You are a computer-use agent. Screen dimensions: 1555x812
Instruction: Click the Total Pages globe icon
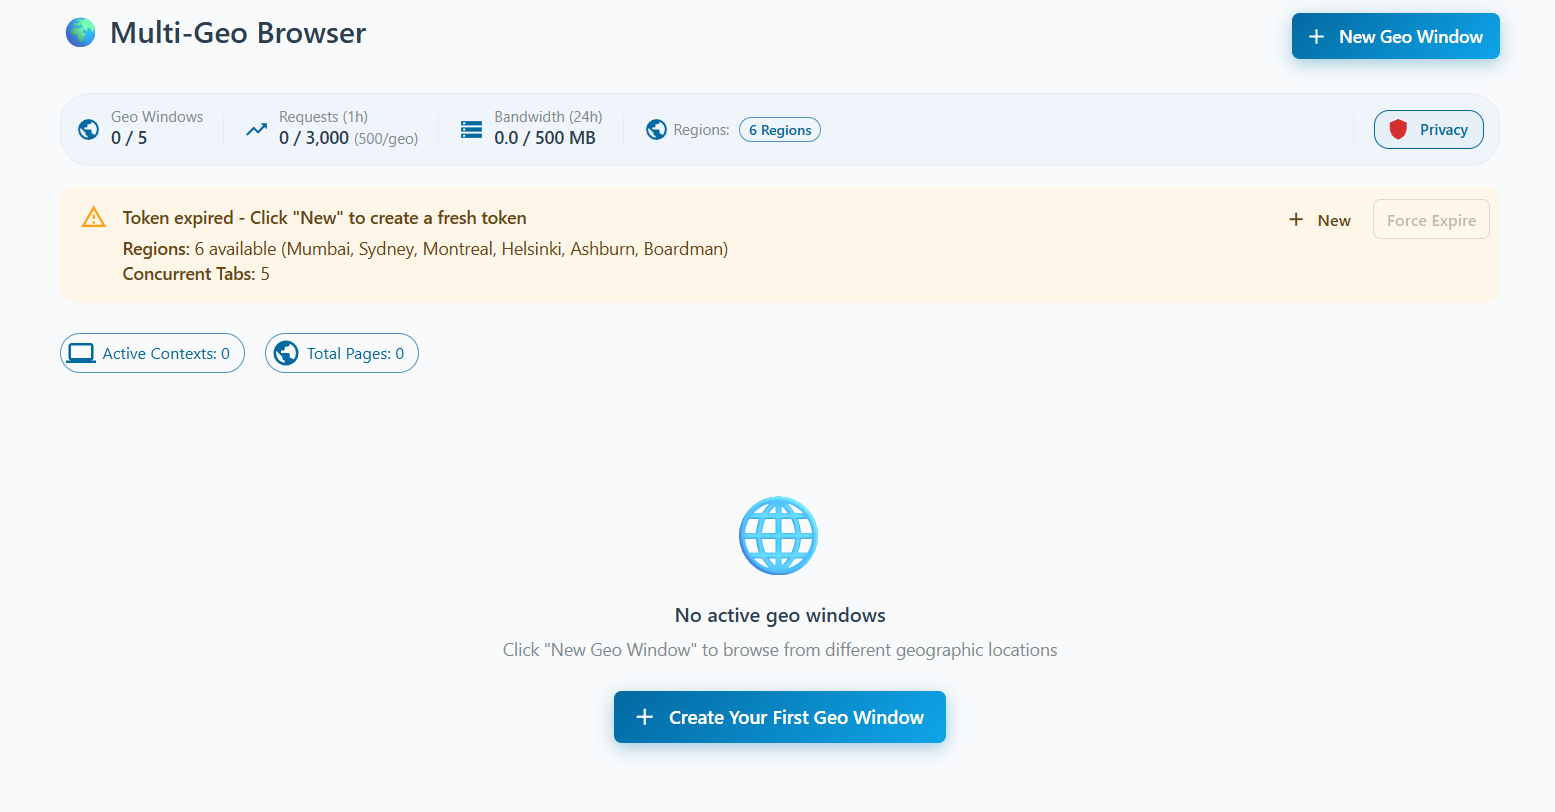coord(286,353)
